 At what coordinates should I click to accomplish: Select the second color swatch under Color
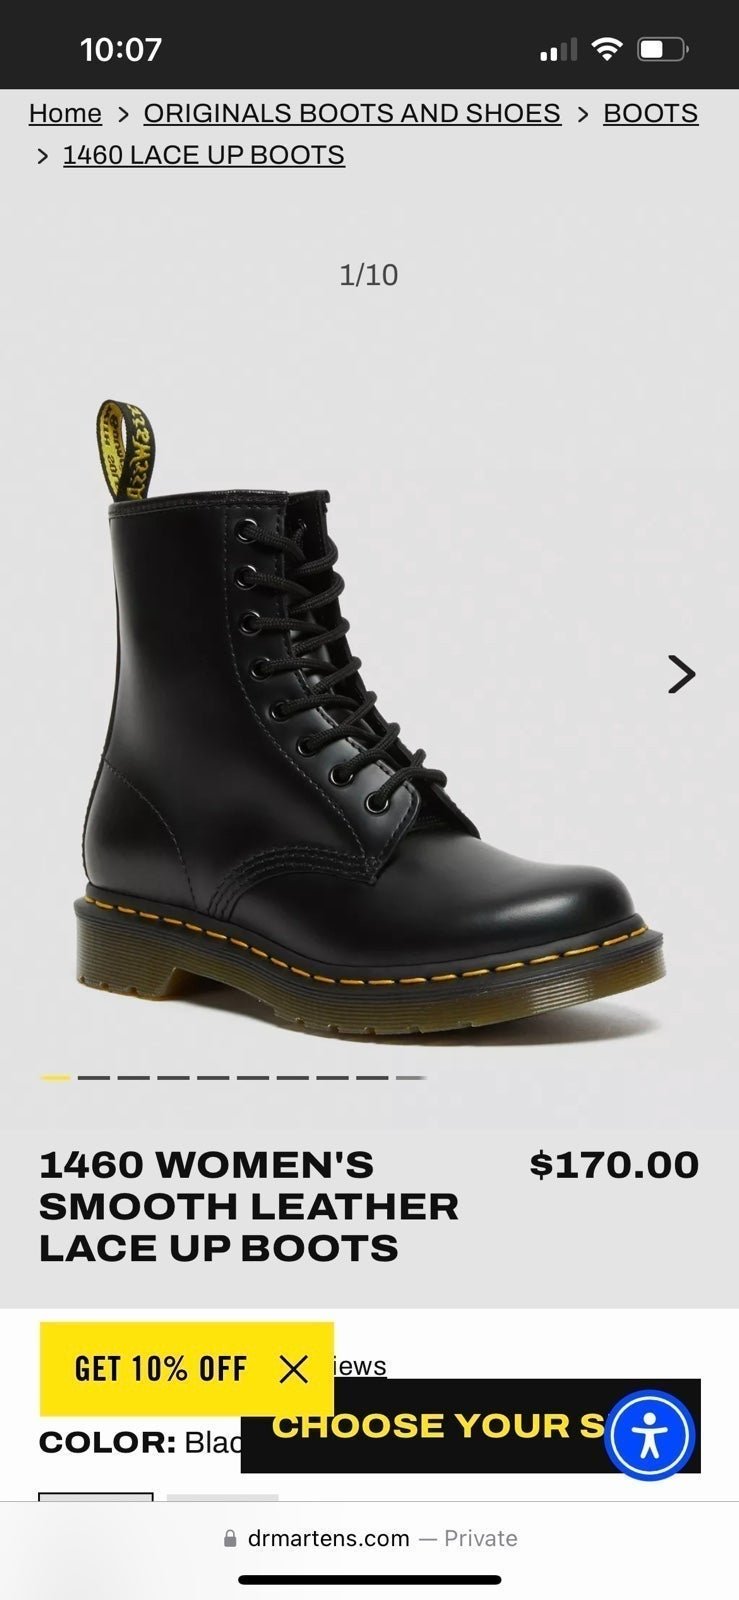pyautogui.click(x=222, y=1497)
